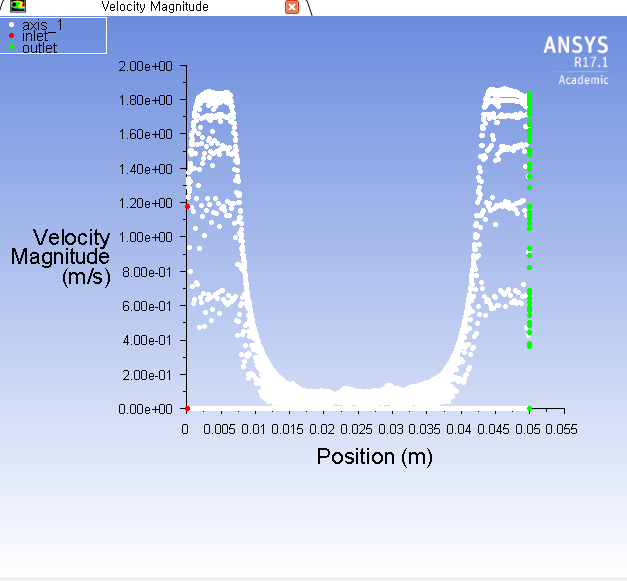Click the 0.055 x-axis label
This screenshot has height=581, width=627.
pos(561,429)
